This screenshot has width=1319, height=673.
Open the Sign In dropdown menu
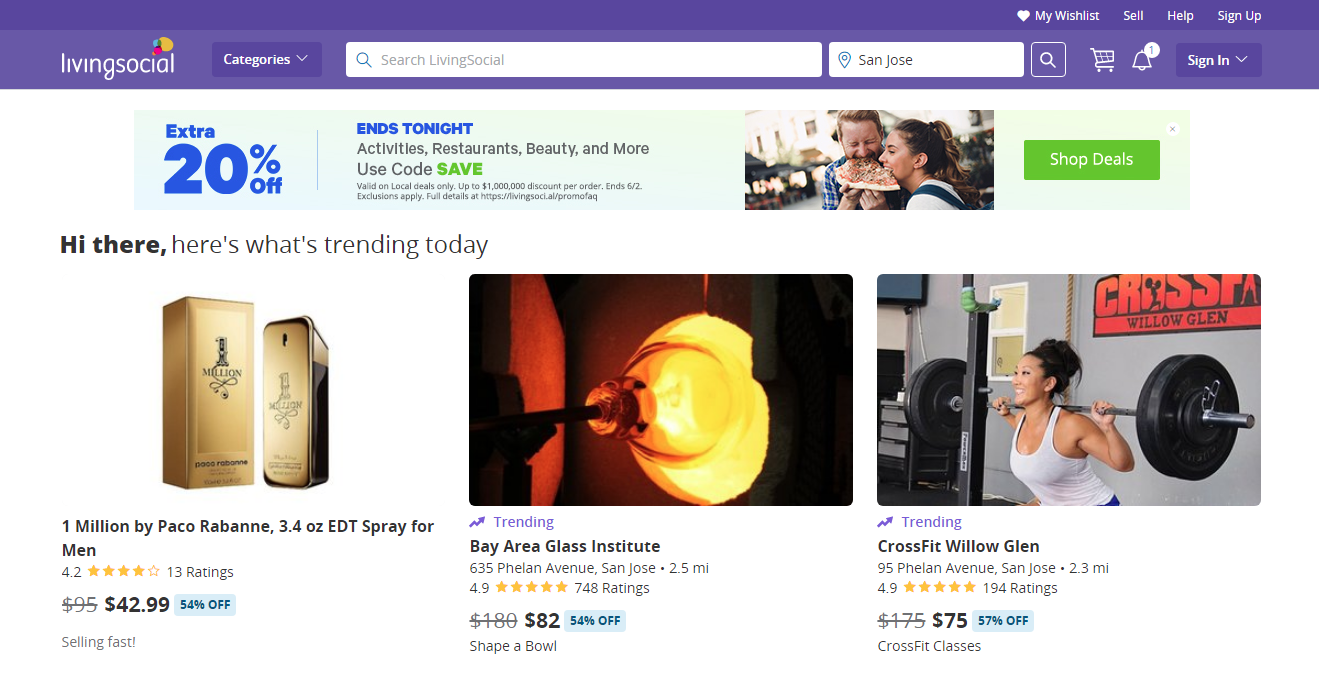[1218, 60]
